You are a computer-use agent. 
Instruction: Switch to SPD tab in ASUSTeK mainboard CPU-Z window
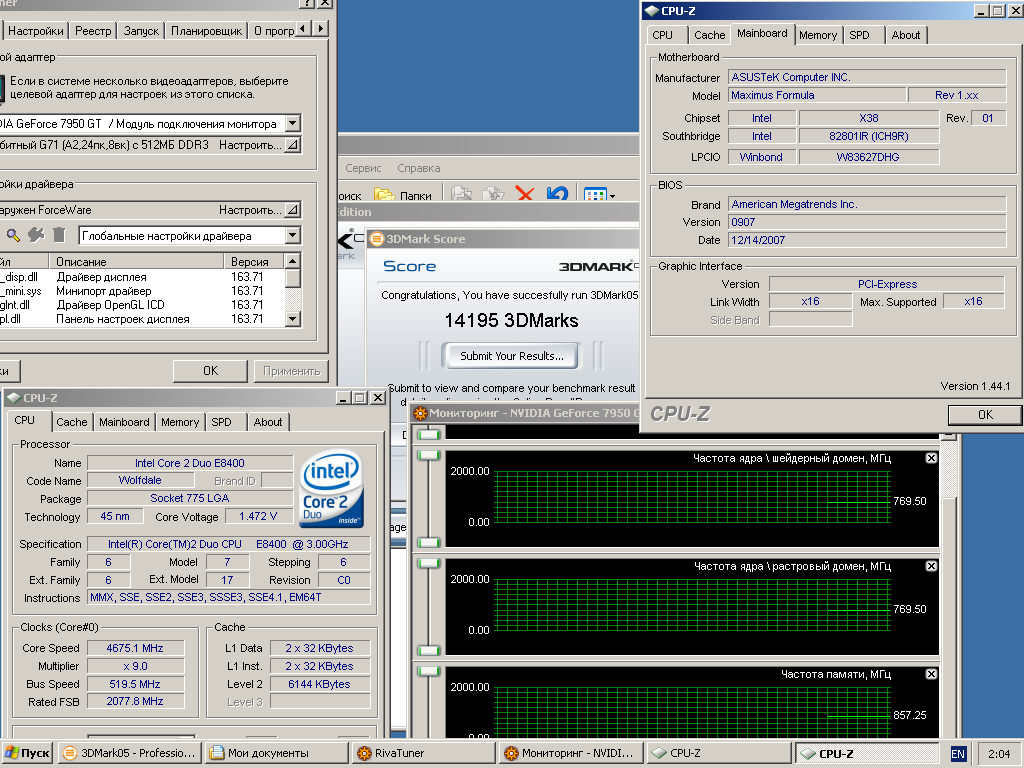point(859,35)
